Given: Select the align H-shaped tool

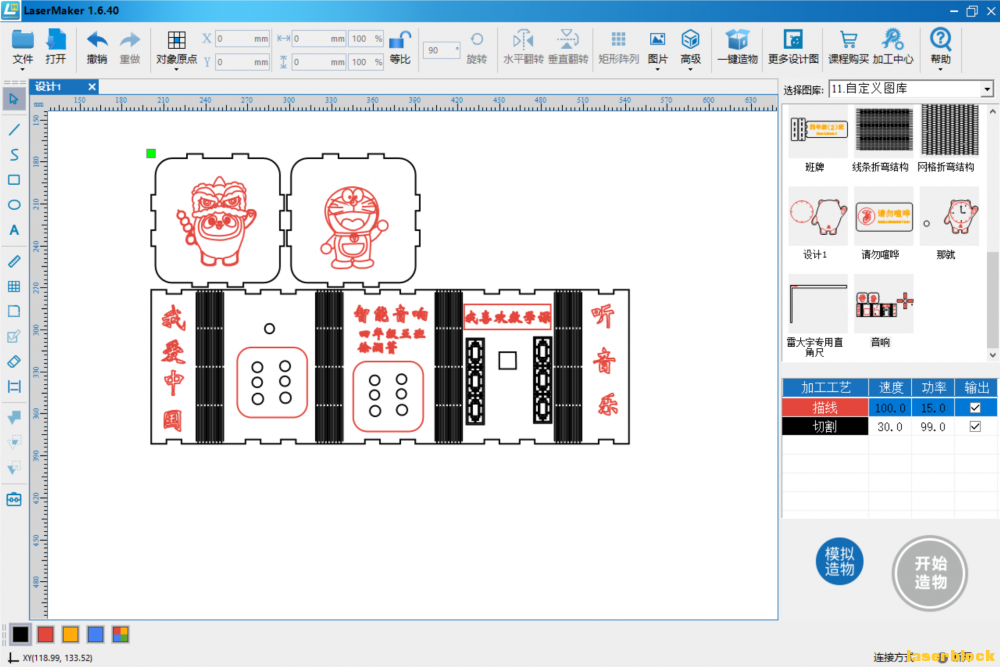Looking at the screenshot, I should [14, 386].
